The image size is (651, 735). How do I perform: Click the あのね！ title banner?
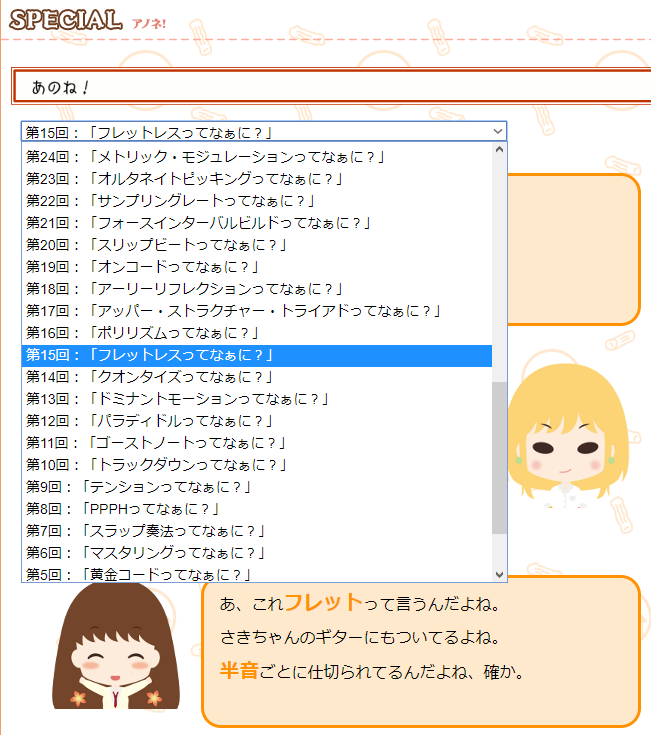tap(332, 86)
